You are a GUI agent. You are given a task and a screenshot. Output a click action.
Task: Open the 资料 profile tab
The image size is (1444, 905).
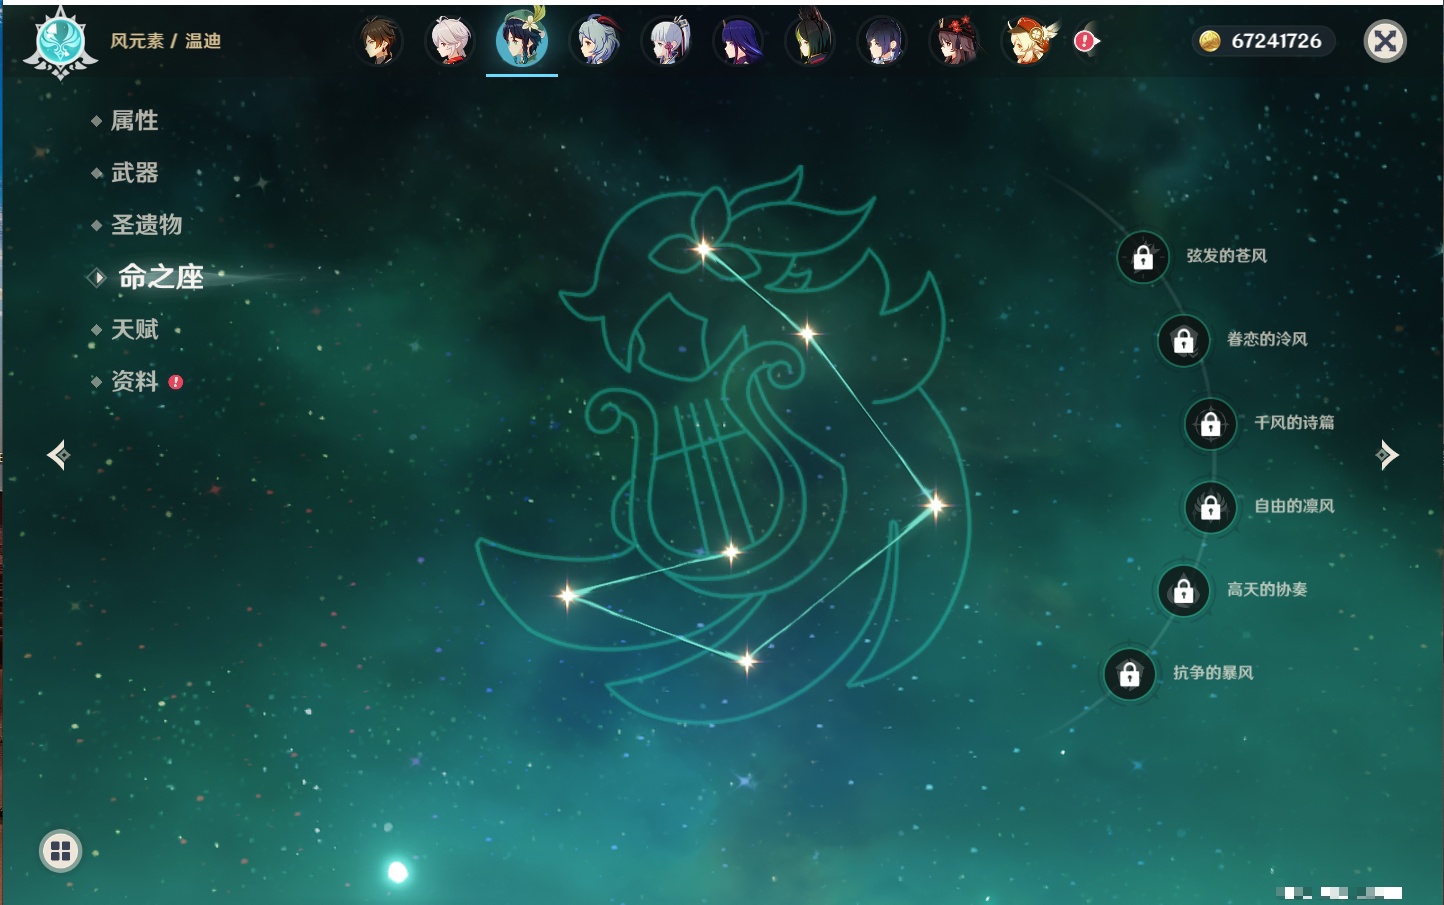(x=136, y=381)
